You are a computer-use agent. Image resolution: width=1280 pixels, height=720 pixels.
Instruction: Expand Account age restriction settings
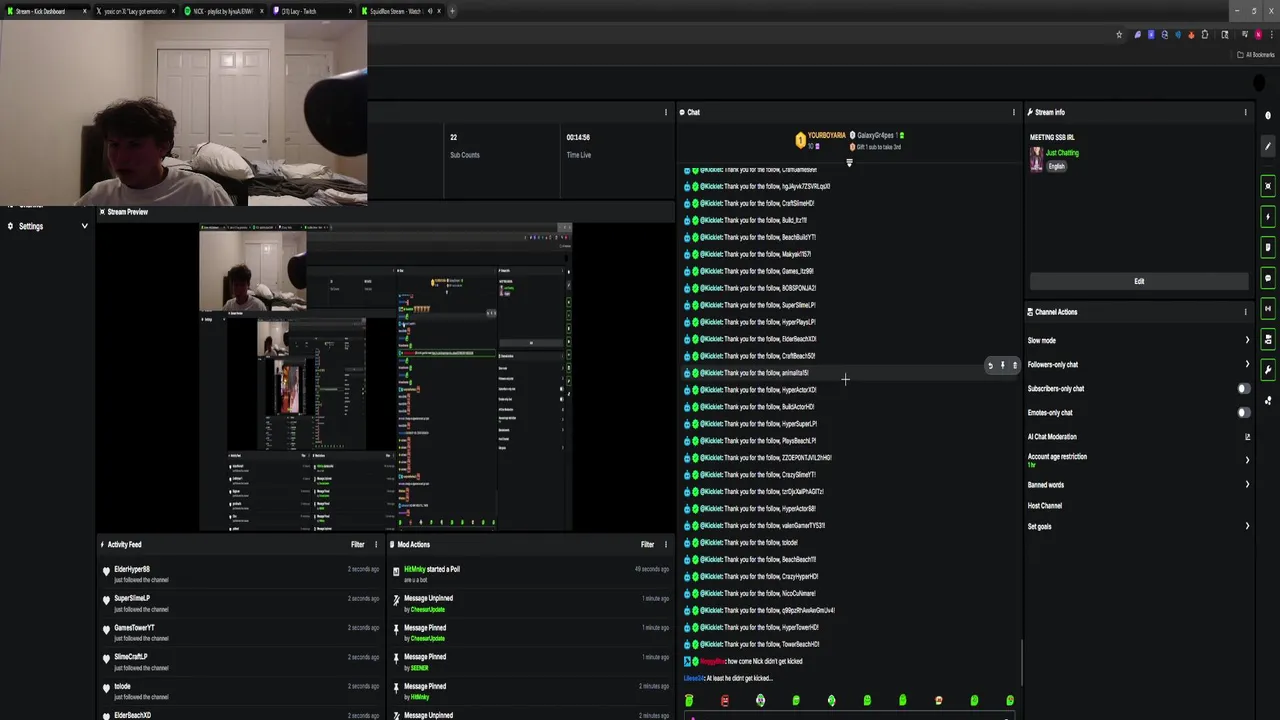tap(1247, 460)
